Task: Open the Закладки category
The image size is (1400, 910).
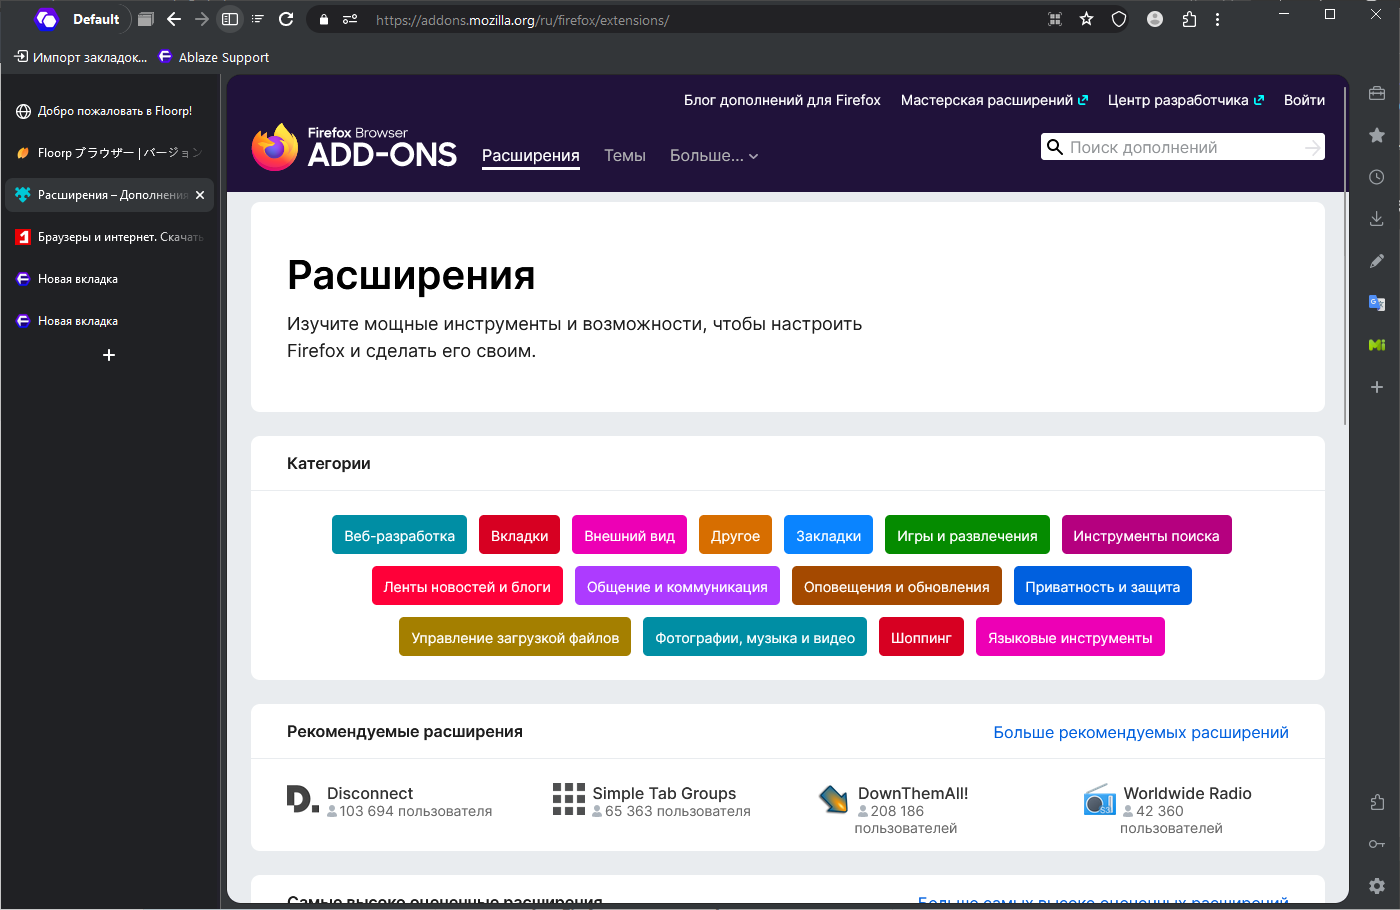Action: coord(828,535)
